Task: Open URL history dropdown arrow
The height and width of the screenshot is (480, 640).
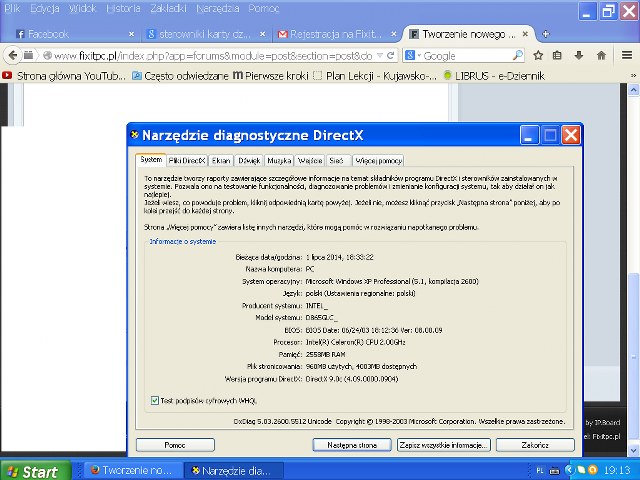Action: (380, 55)
